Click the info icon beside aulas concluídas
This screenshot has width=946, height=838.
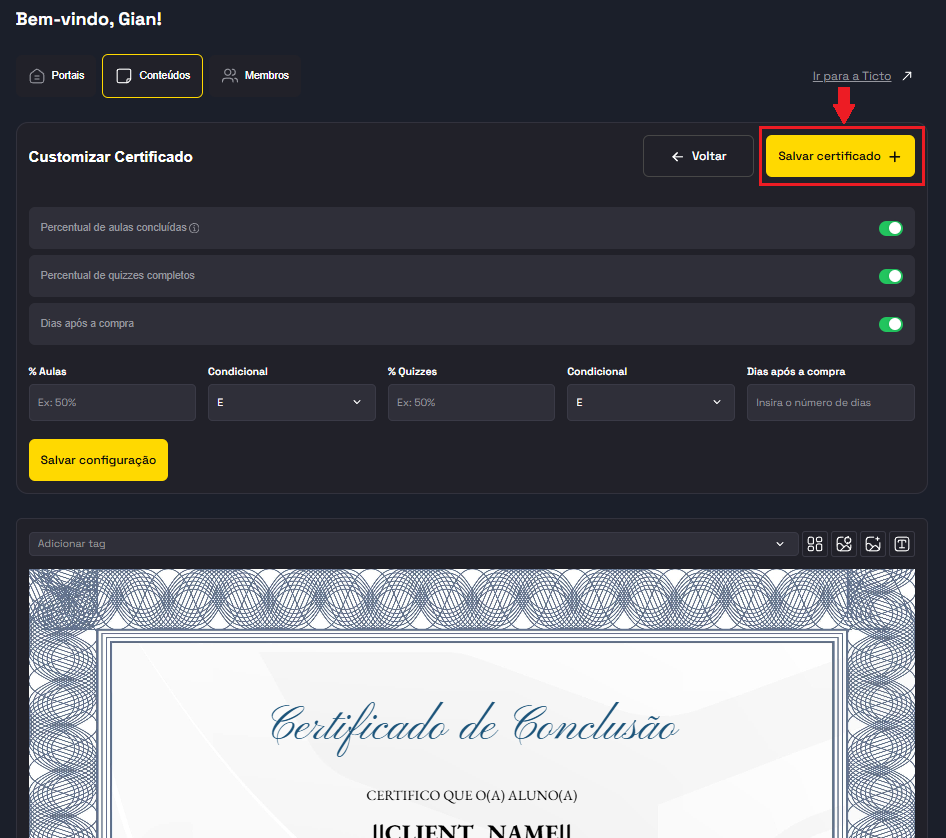194,228
